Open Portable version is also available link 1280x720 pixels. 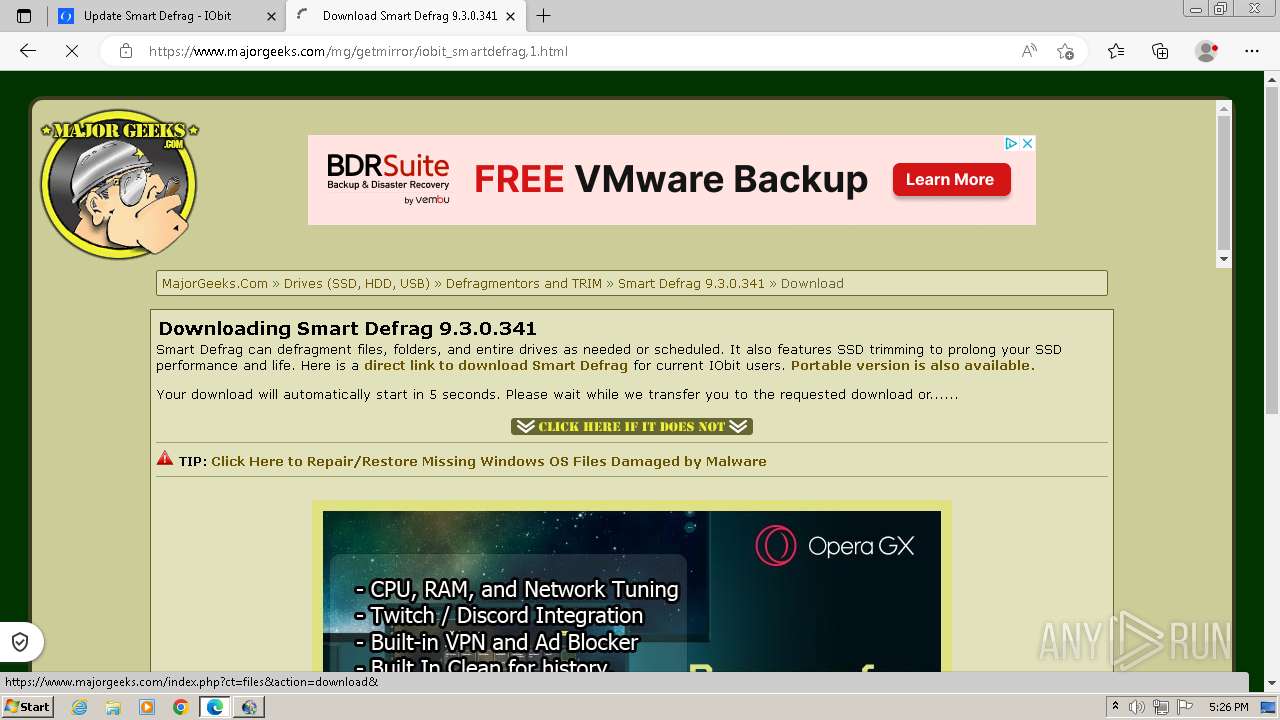pos(913,365)
